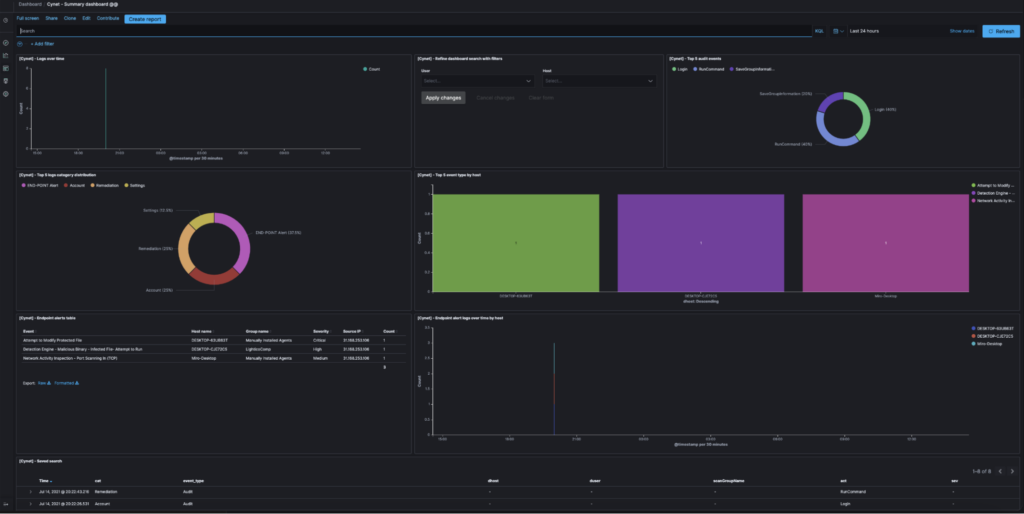1024x514 pixels.
Task: Toggle Settings legend item in category distribution
Action: click(x=134, y=185)
